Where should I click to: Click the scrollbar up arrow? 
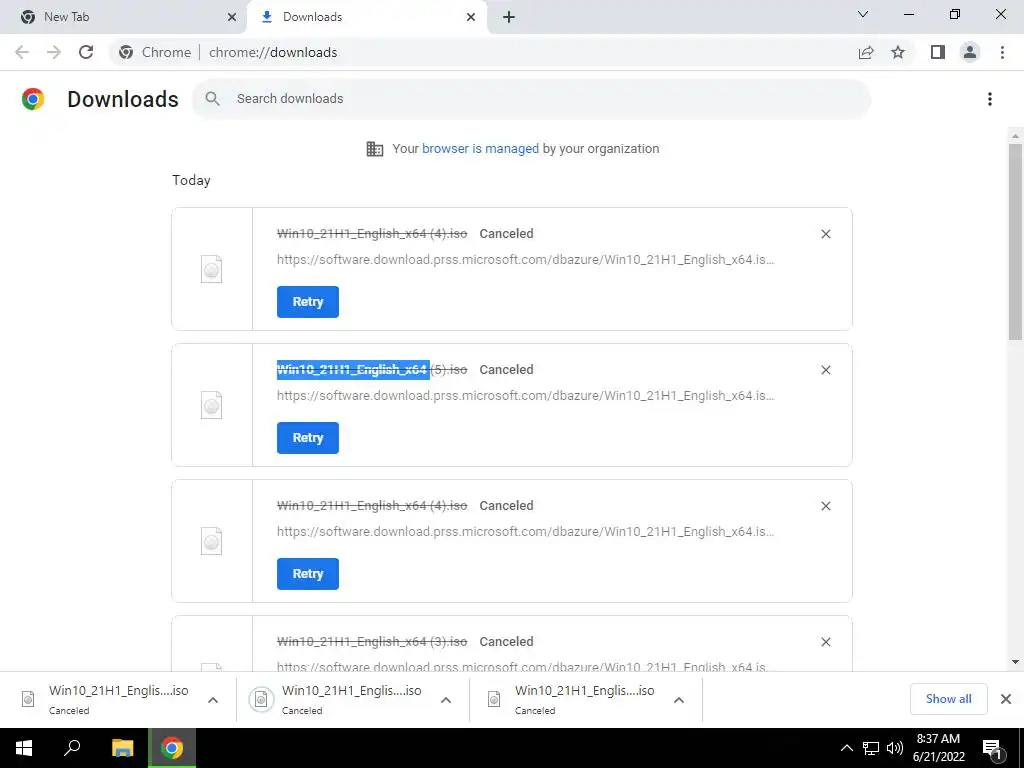1015,136
